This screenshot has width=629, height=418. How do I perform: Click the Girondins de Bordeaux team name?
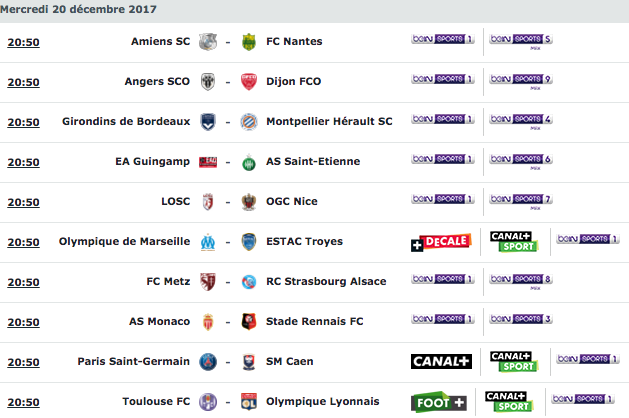tap(126, 121)
